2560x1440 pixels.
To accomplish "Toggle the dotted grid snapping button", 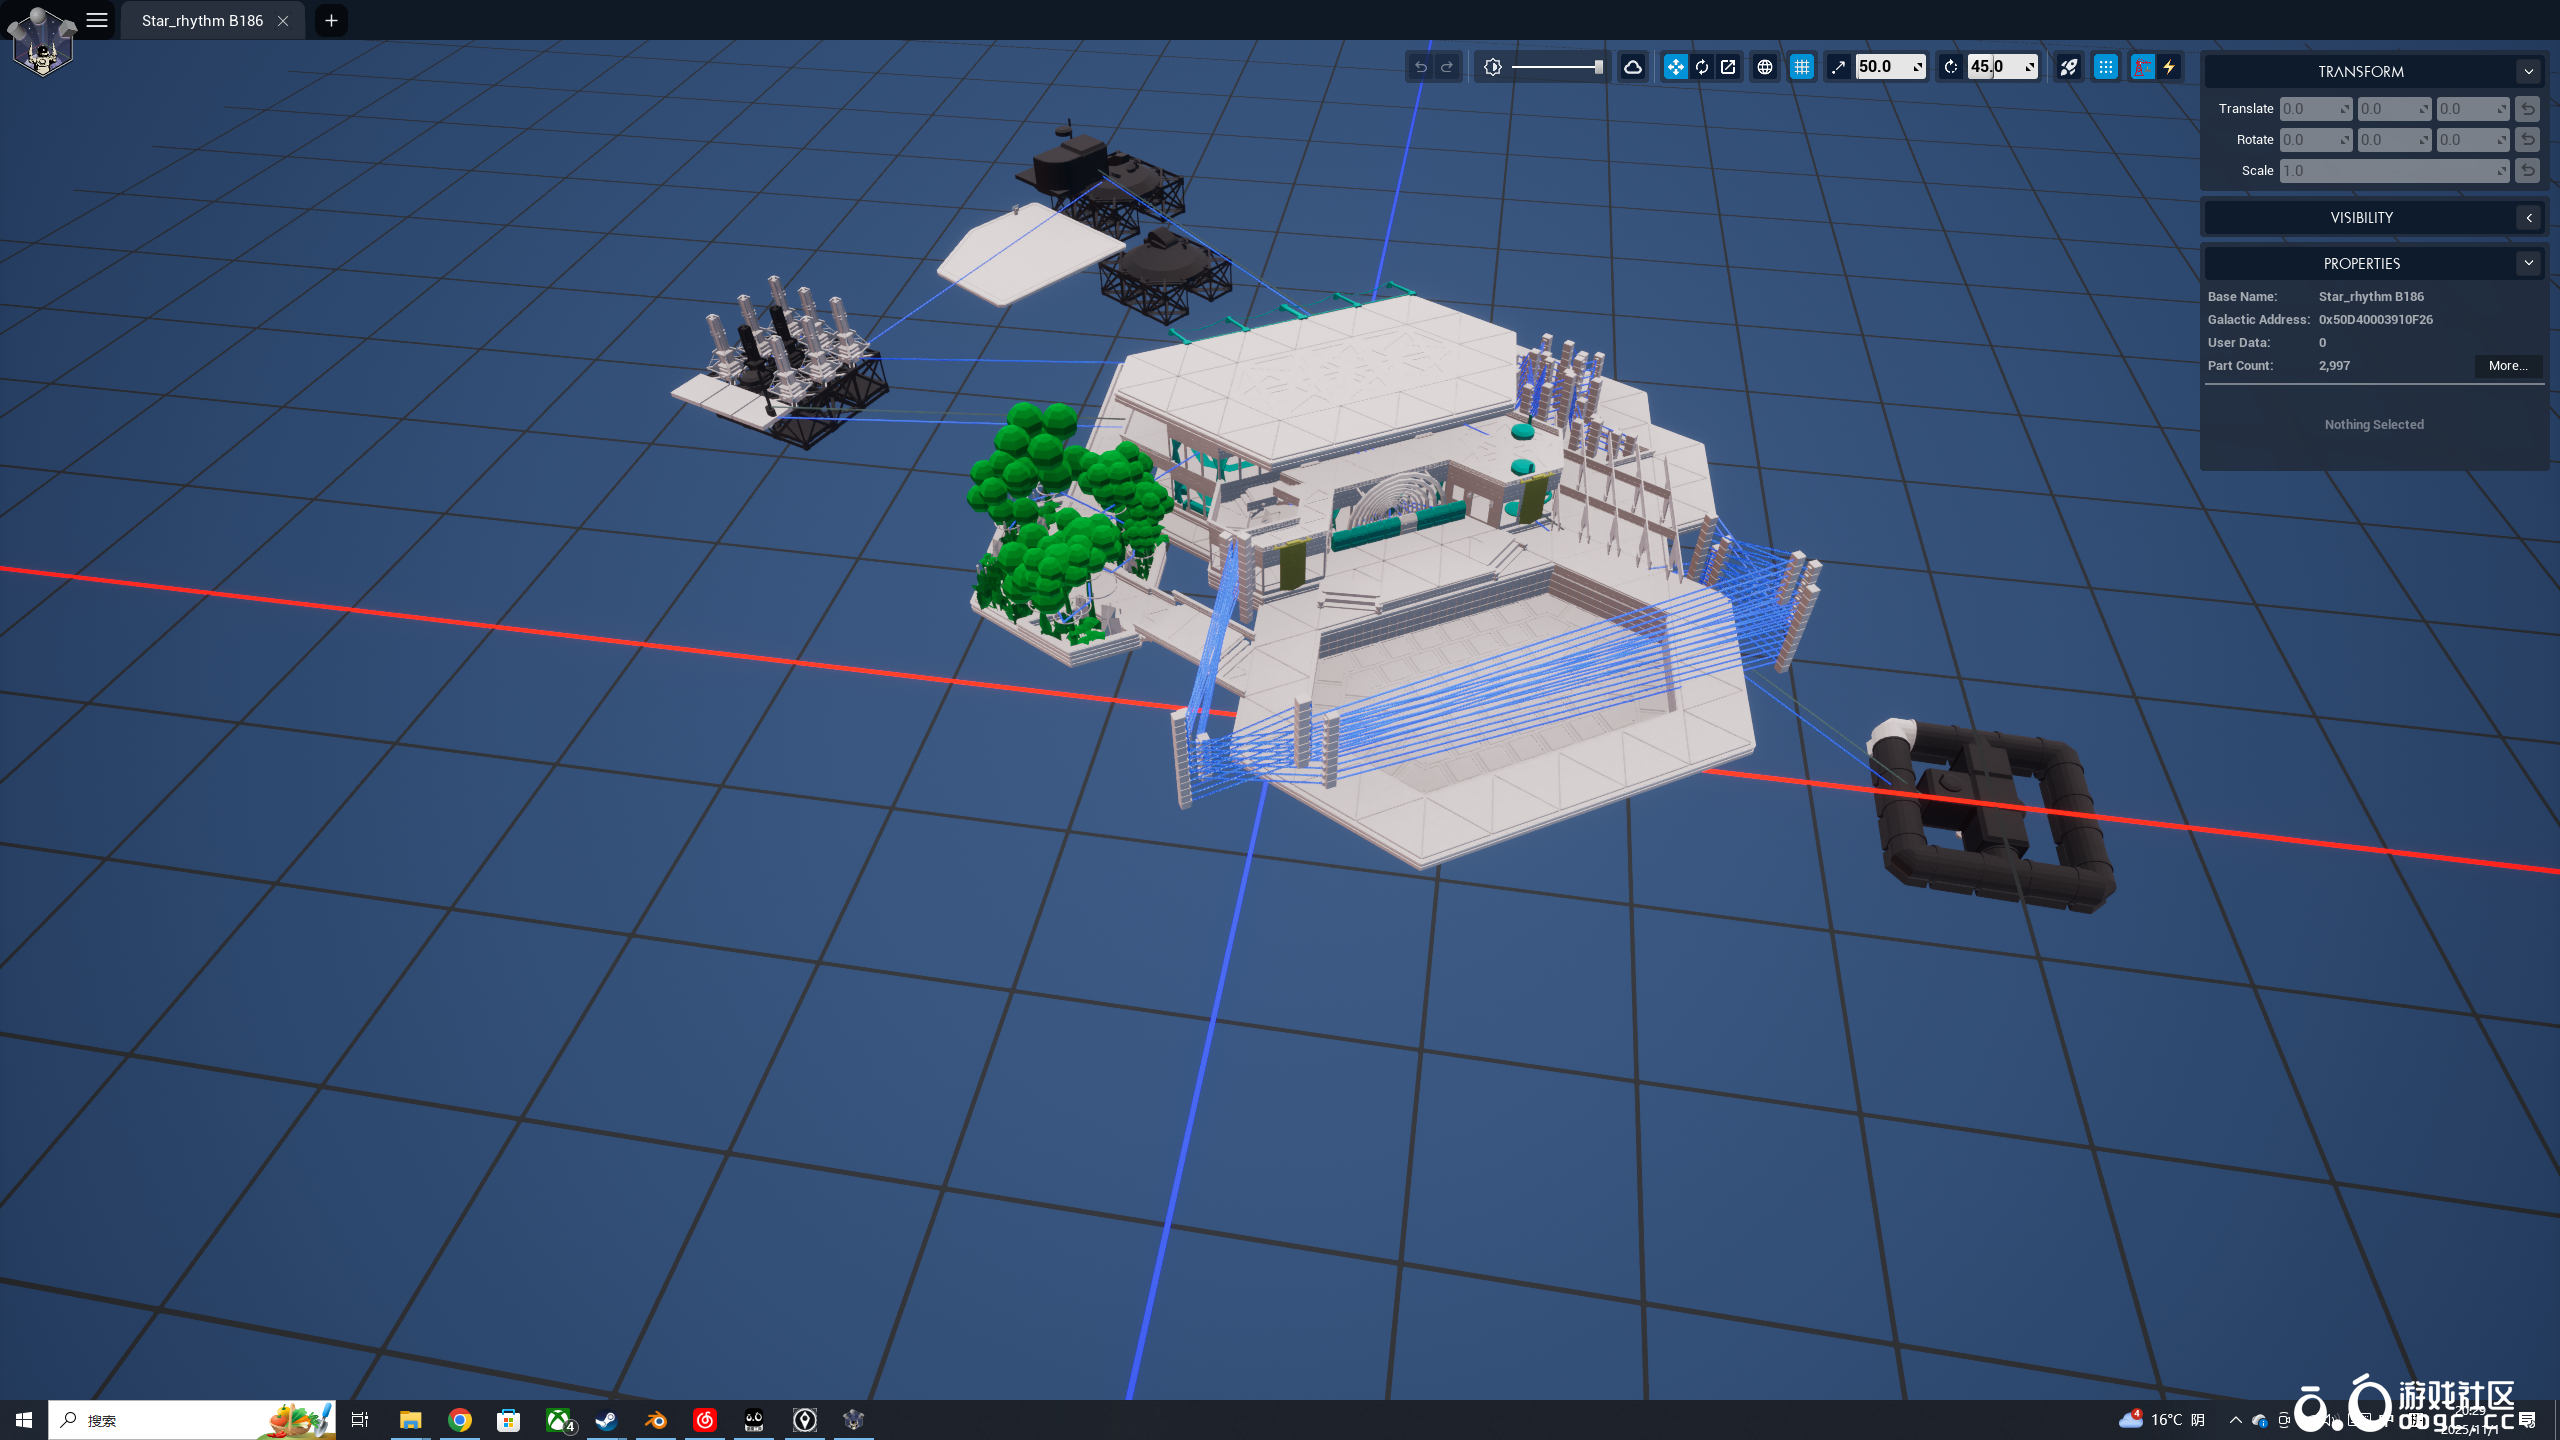I will [x=2106, y=67].
